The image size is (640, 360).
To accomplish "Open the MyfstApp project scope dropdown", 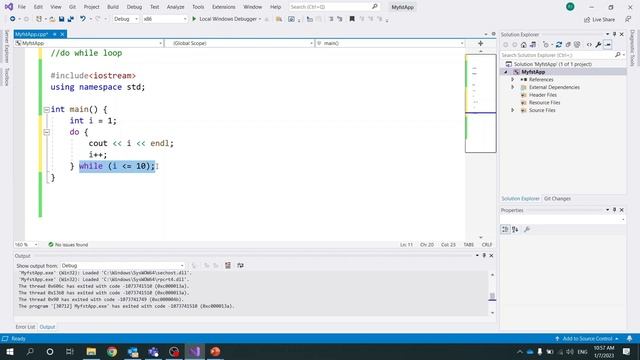I will point(89,43).
